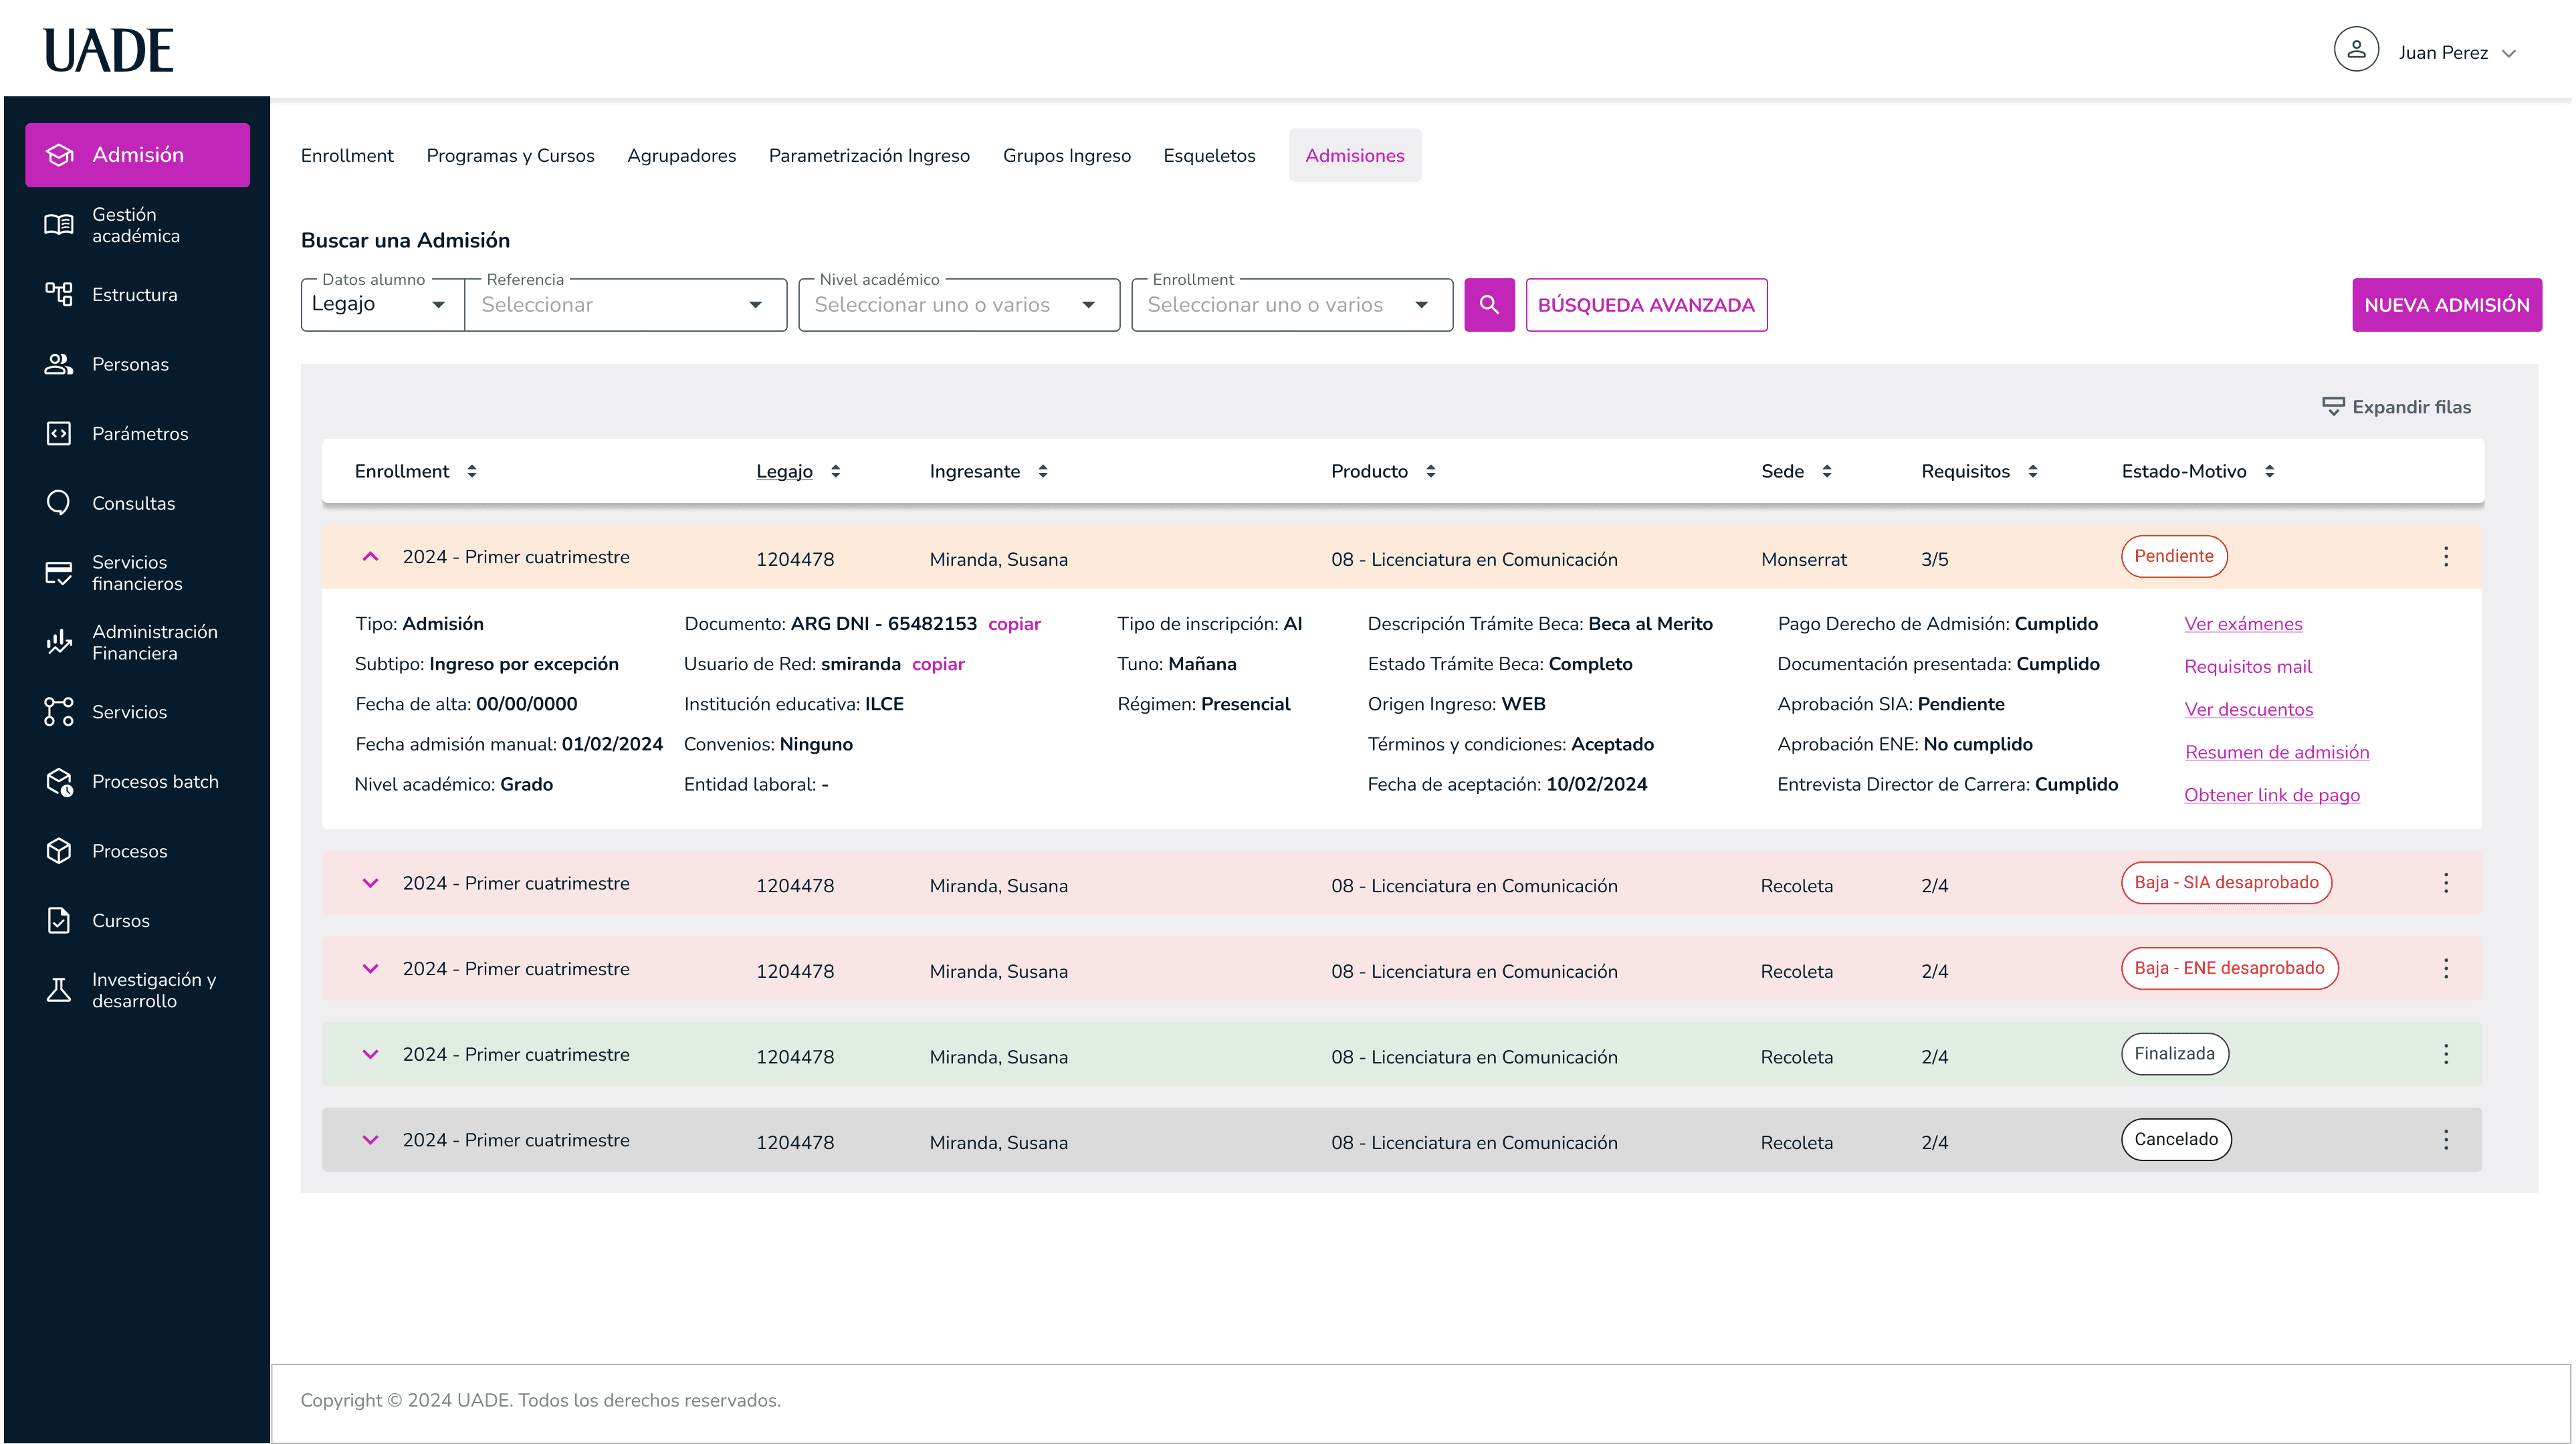Open the Nivel académico dropdown
The image size is (2576, 1444).
coord(958,305)
